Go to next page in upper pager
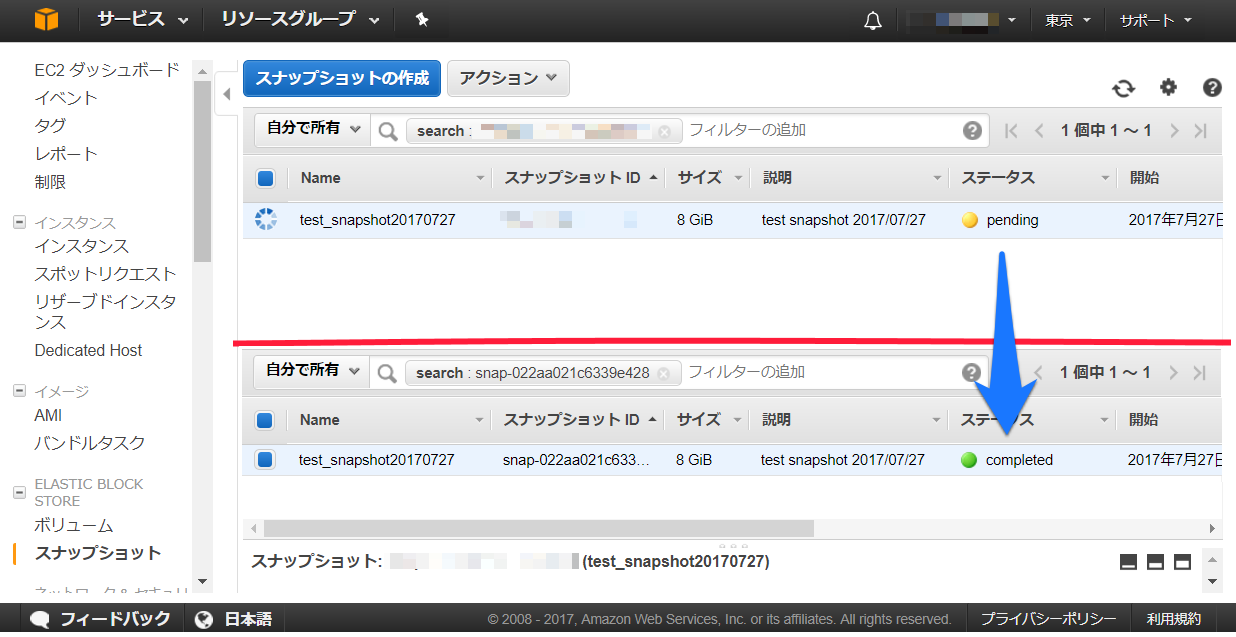 click(x=1174, y=131)
